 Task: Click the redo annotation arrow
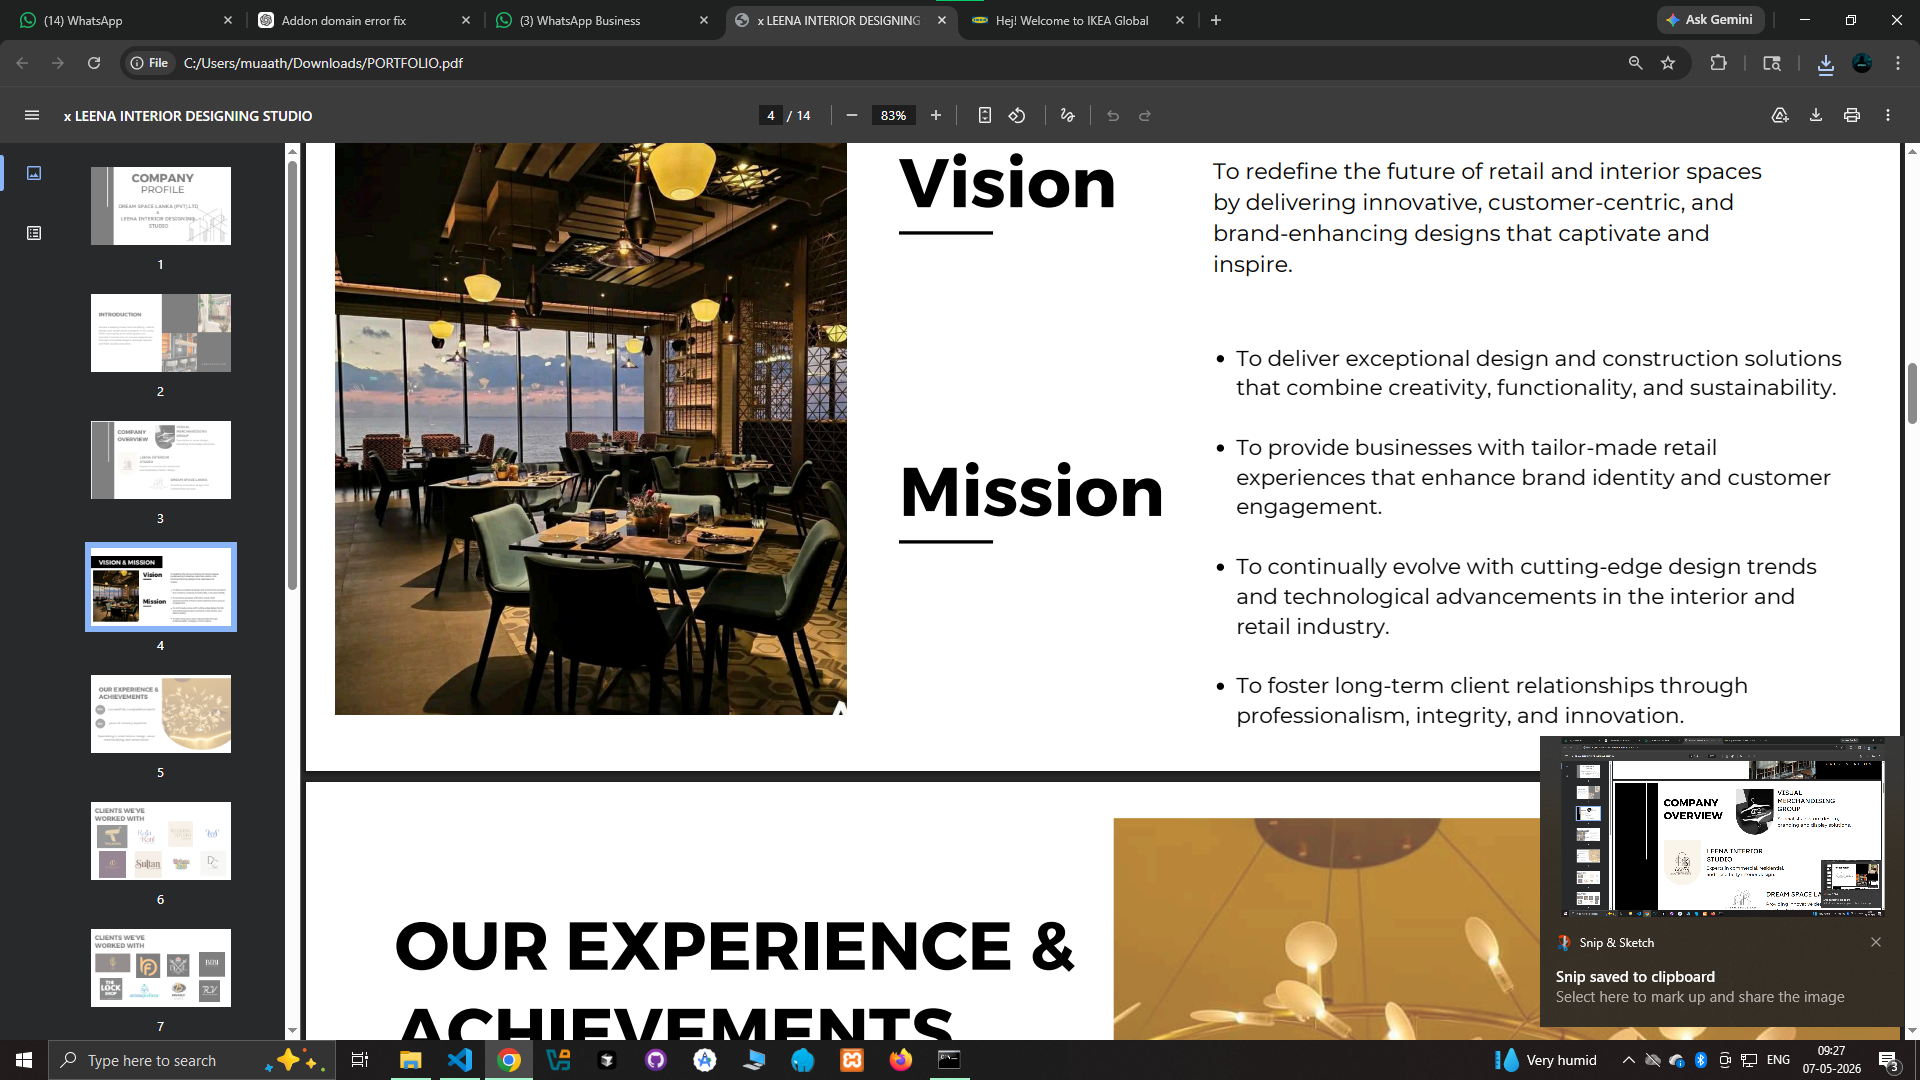[1145, 116]
